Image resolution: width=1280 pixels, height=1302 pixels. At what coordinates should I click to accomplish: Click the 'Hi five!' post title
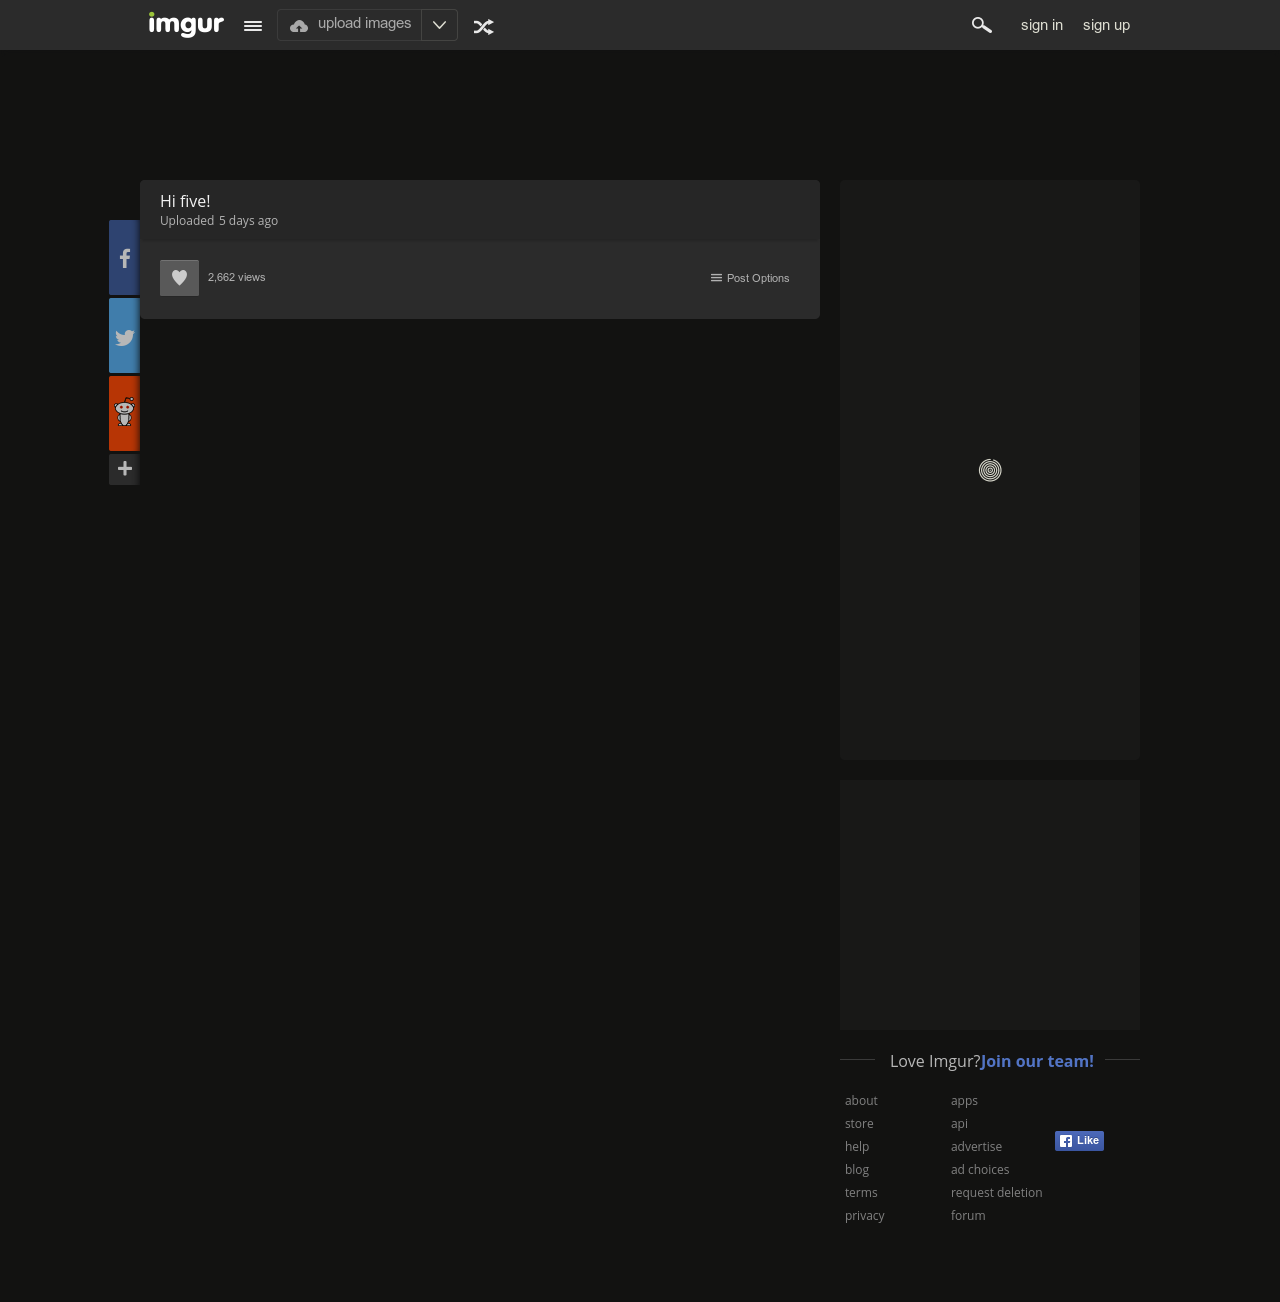pyautogui.click(x=185, y=201)
